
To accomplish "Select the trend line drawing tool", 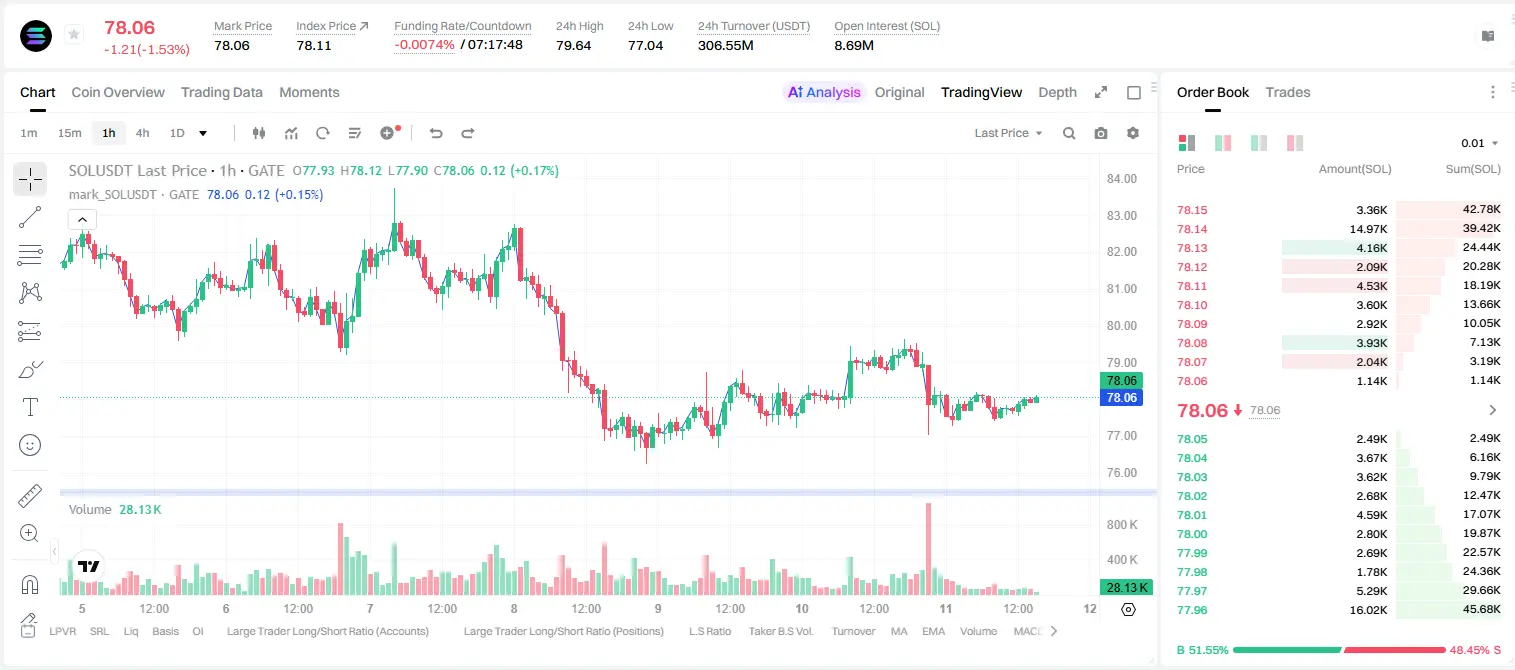I will click(30, 217).
